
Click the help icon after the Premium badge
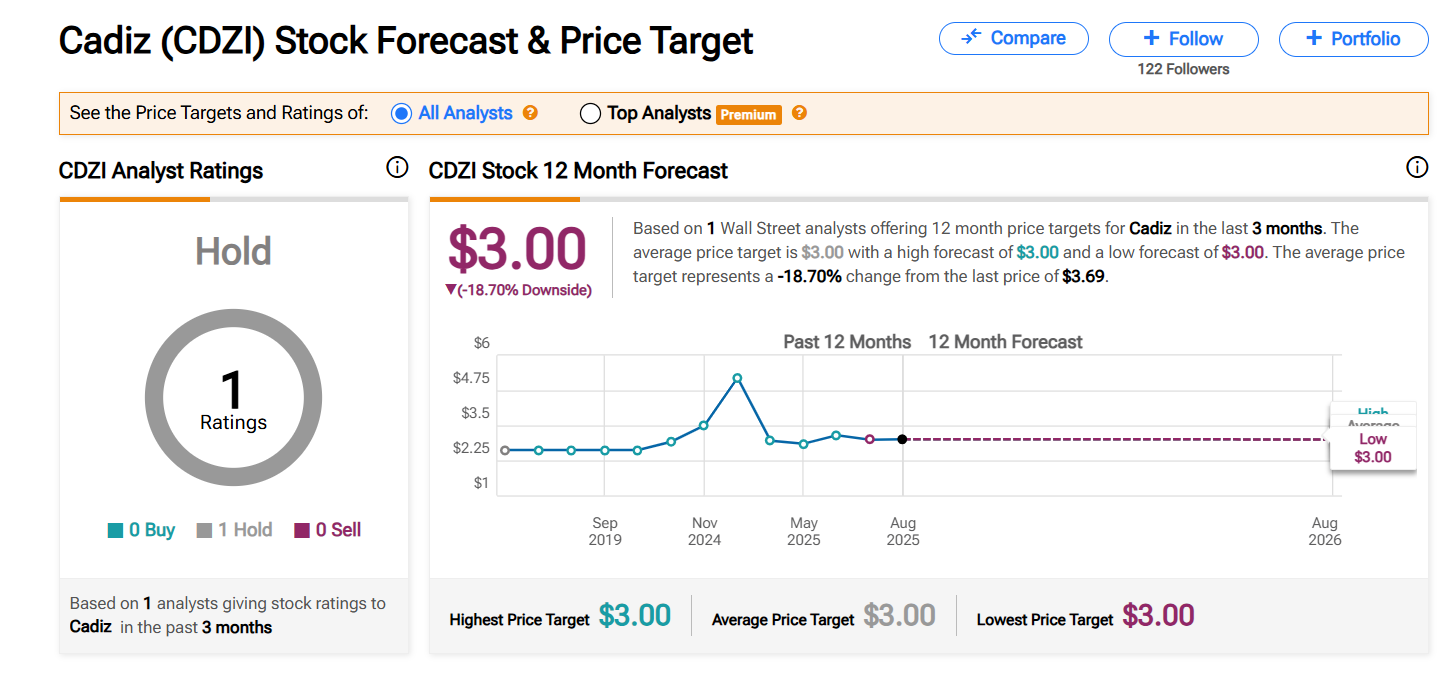pos(799,113)
